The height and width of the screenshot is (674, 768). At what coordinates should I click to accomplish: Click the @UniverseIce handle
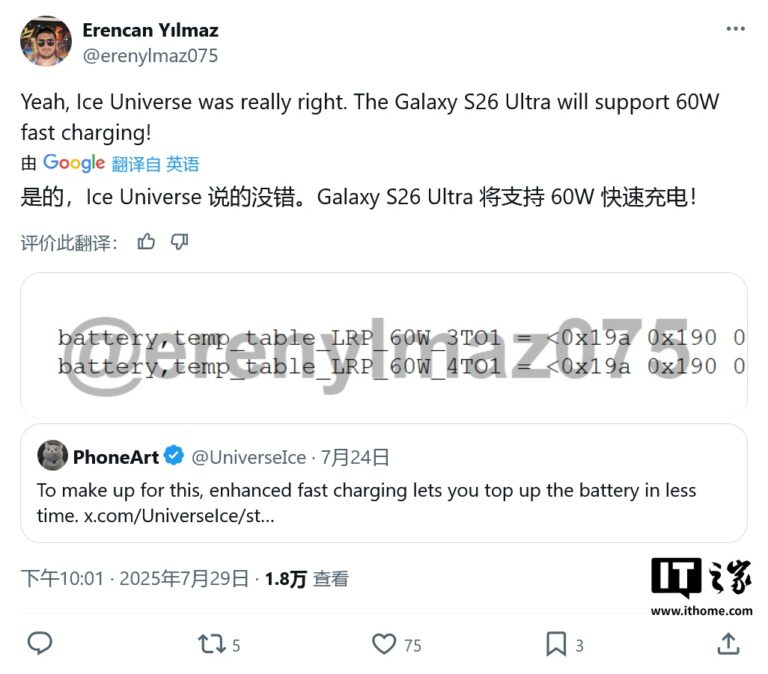249,457
